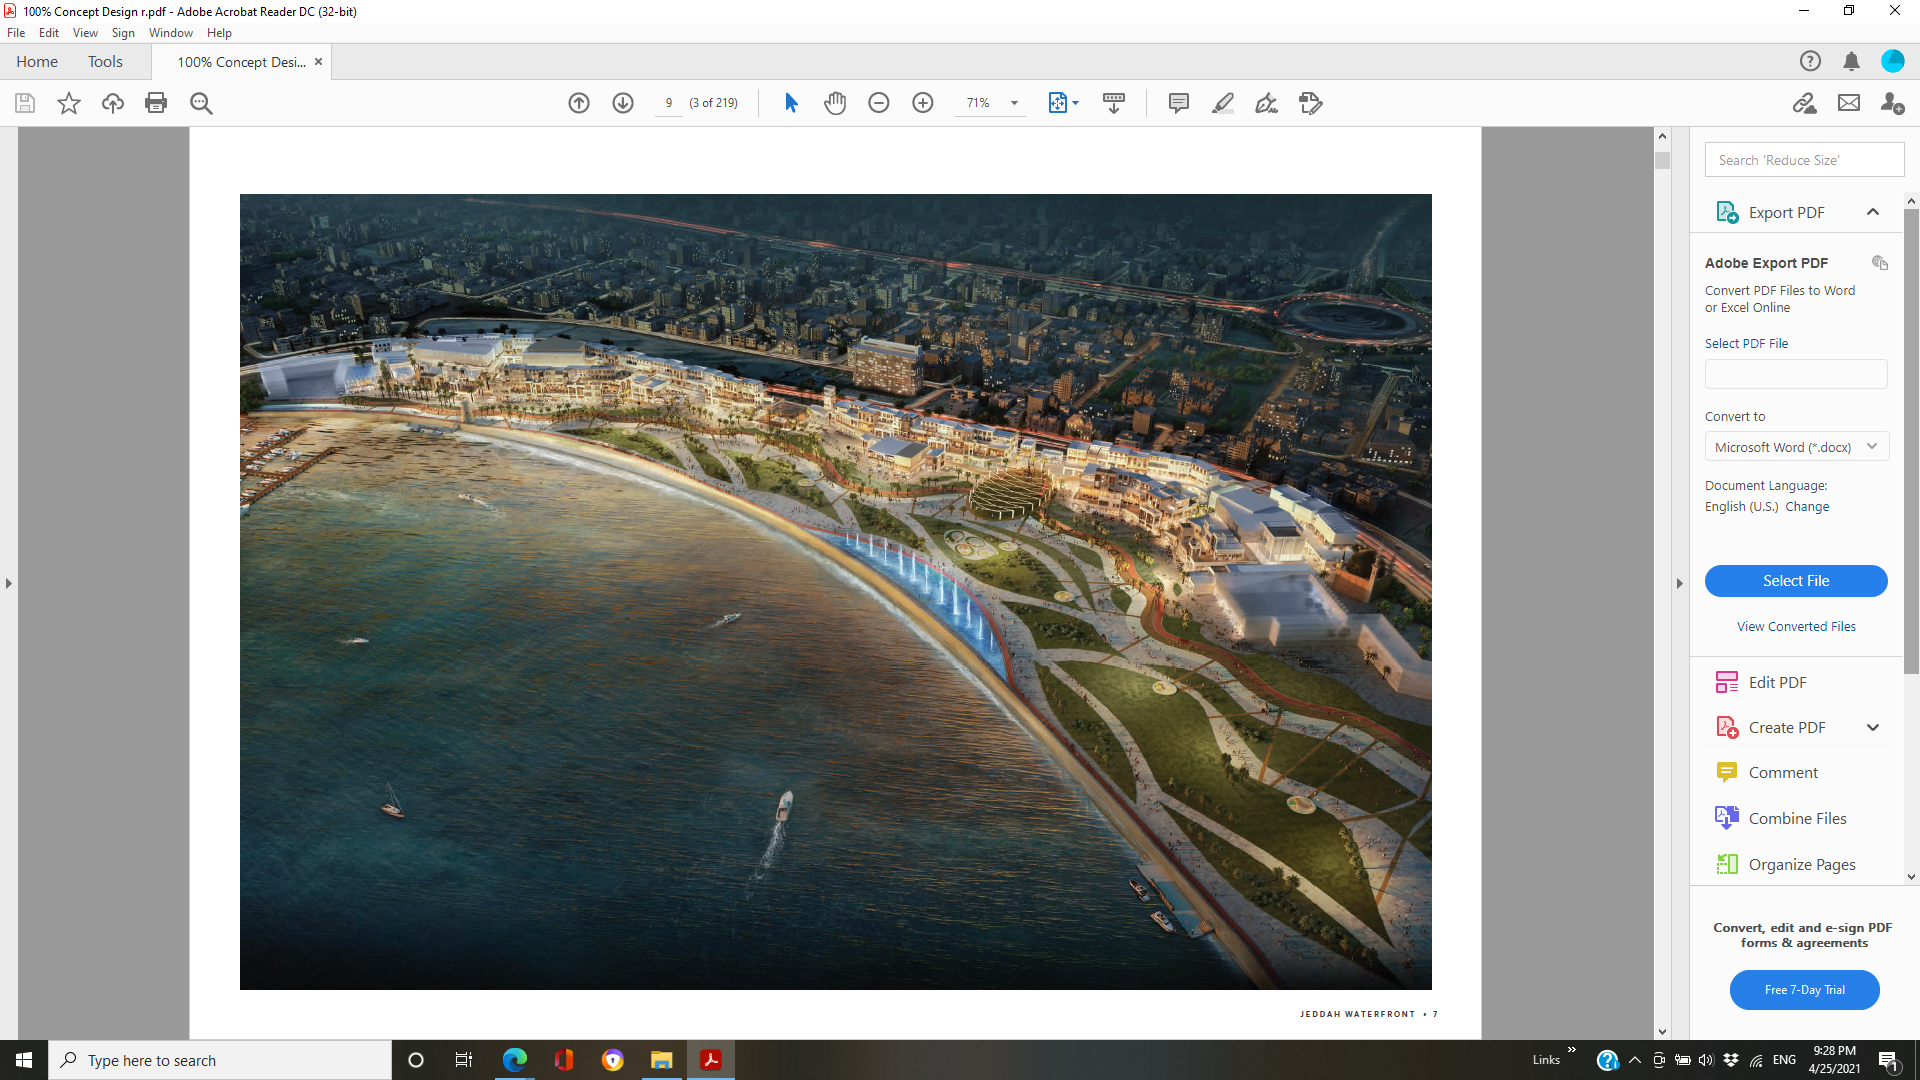The image size is (1920, 1080).
Task: Click the Search 'Reduce Size' box
Action: coord(1804,160)
